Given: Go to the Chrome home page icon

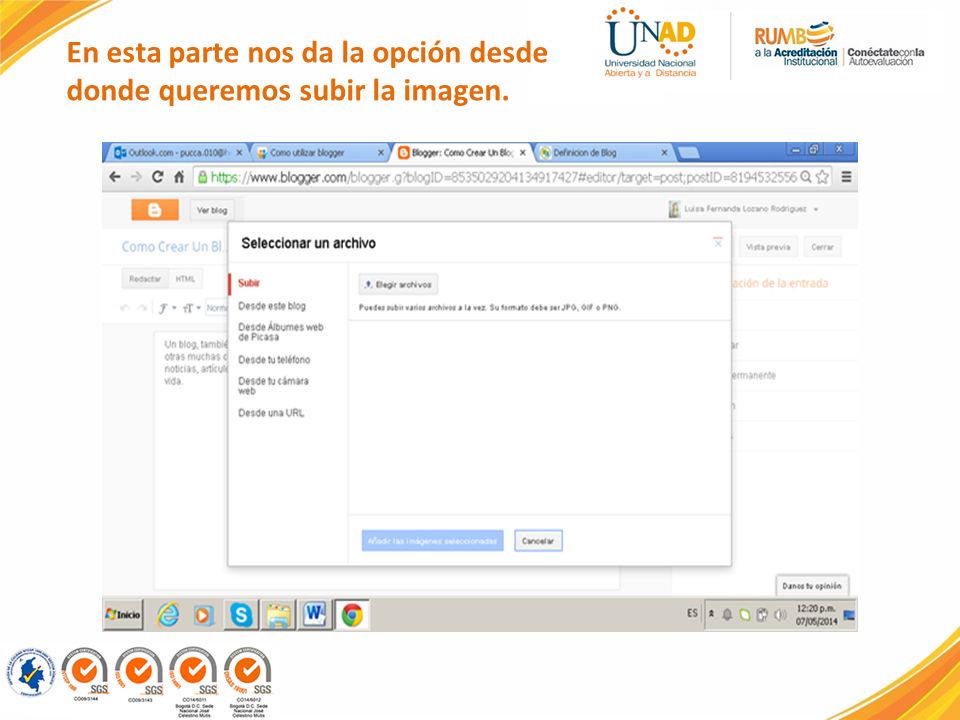Looking at the screenshot, I should [178, 177].
